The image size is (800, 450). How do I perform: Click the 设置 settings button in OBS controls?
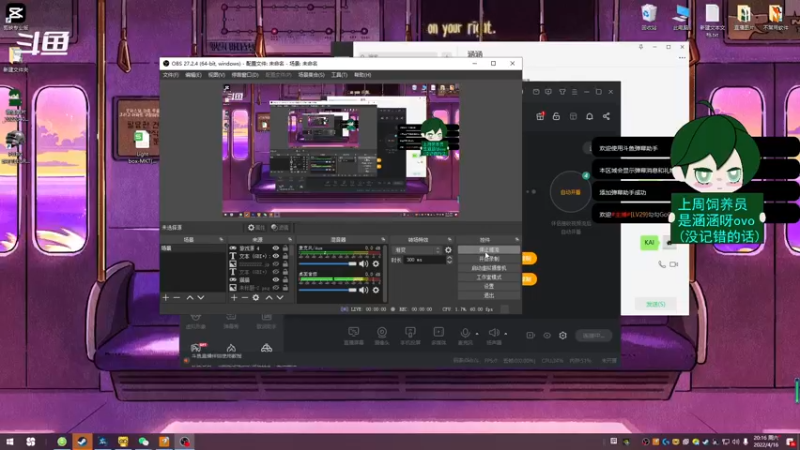[x=489, y=287]
